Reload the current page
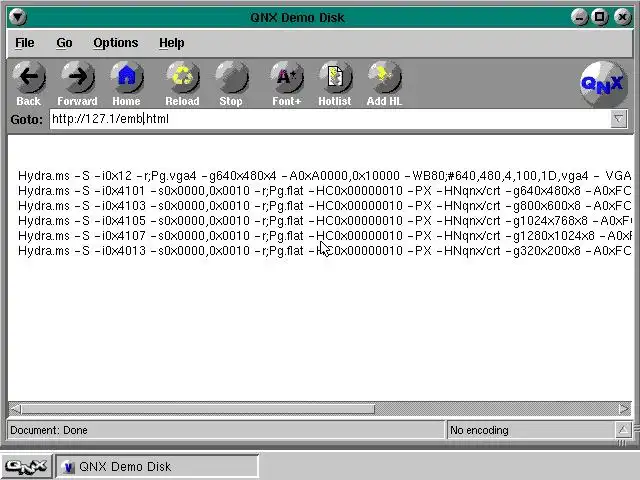640x480 pixels. [x=182, y=84]
